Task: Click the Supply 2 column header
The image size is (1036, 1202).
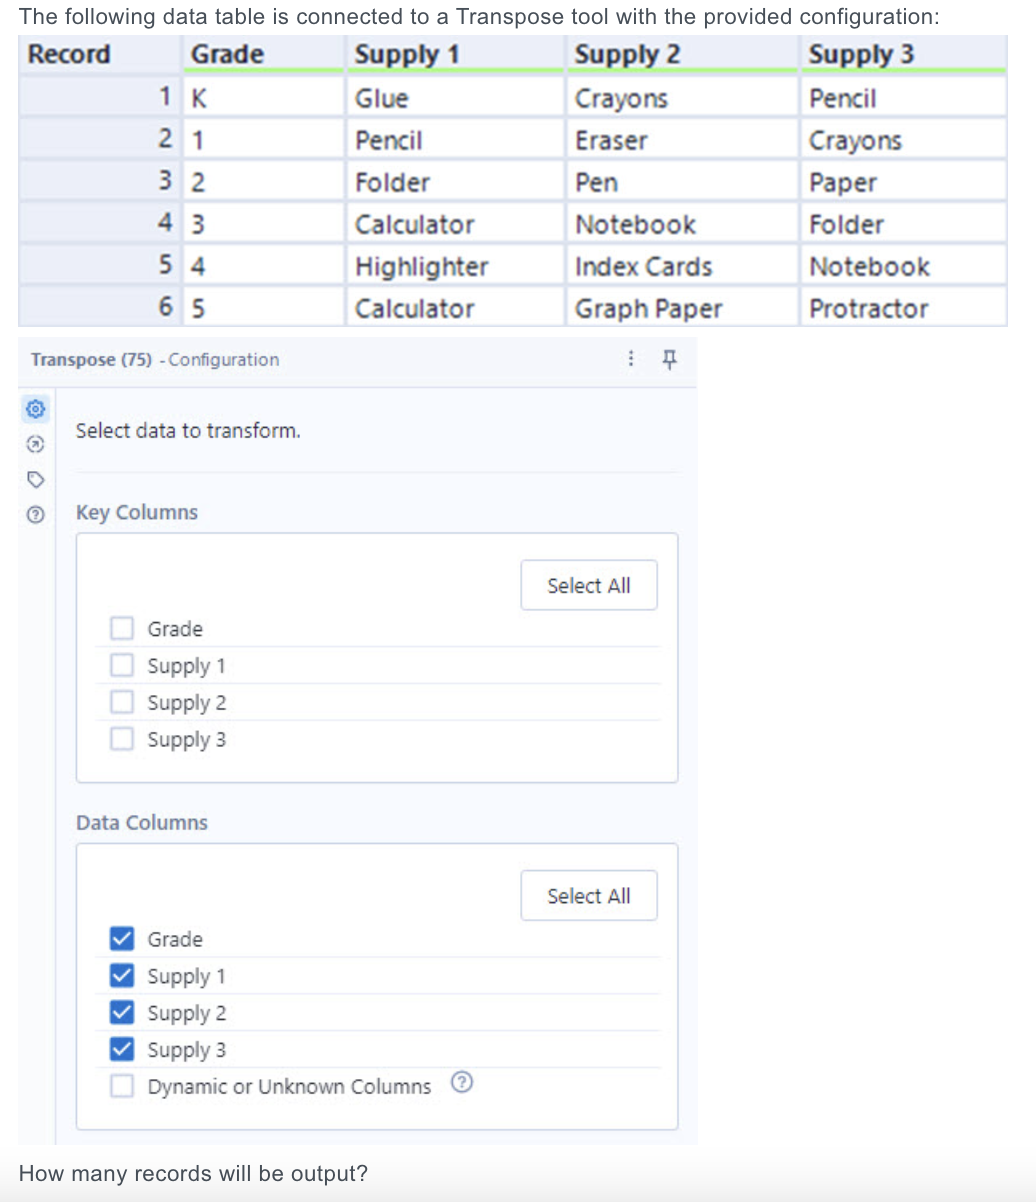Action: 627,54
